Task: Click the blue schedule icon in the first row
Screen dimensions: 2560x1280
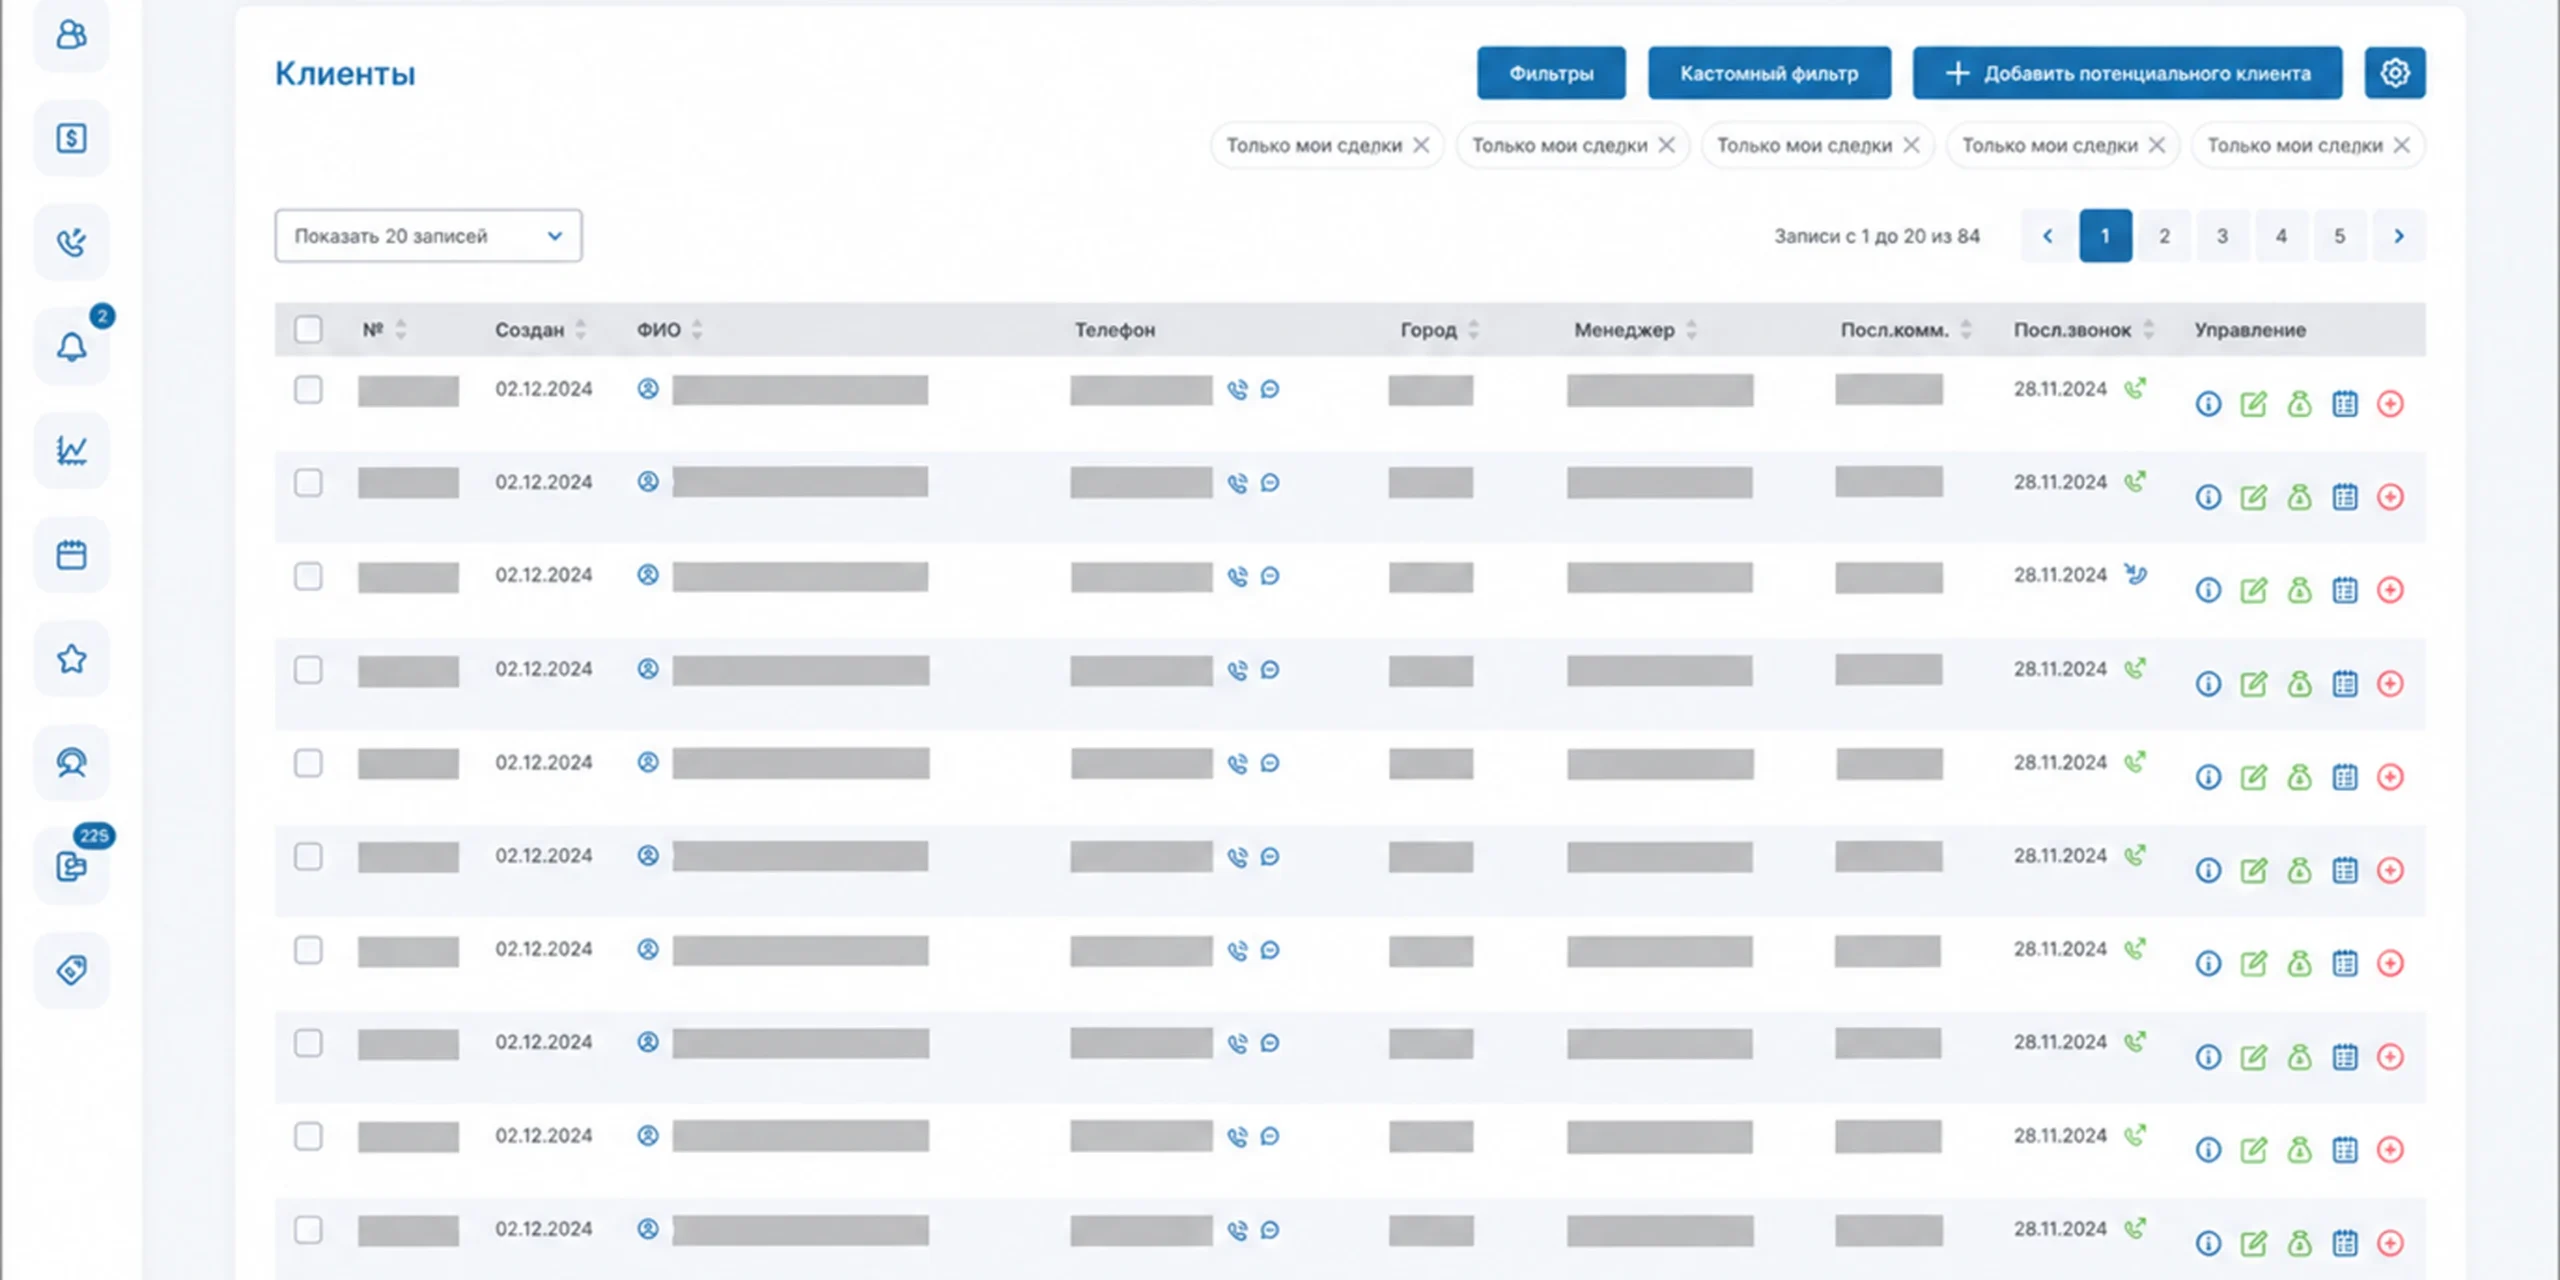Action: click(x=2345, y=404)
